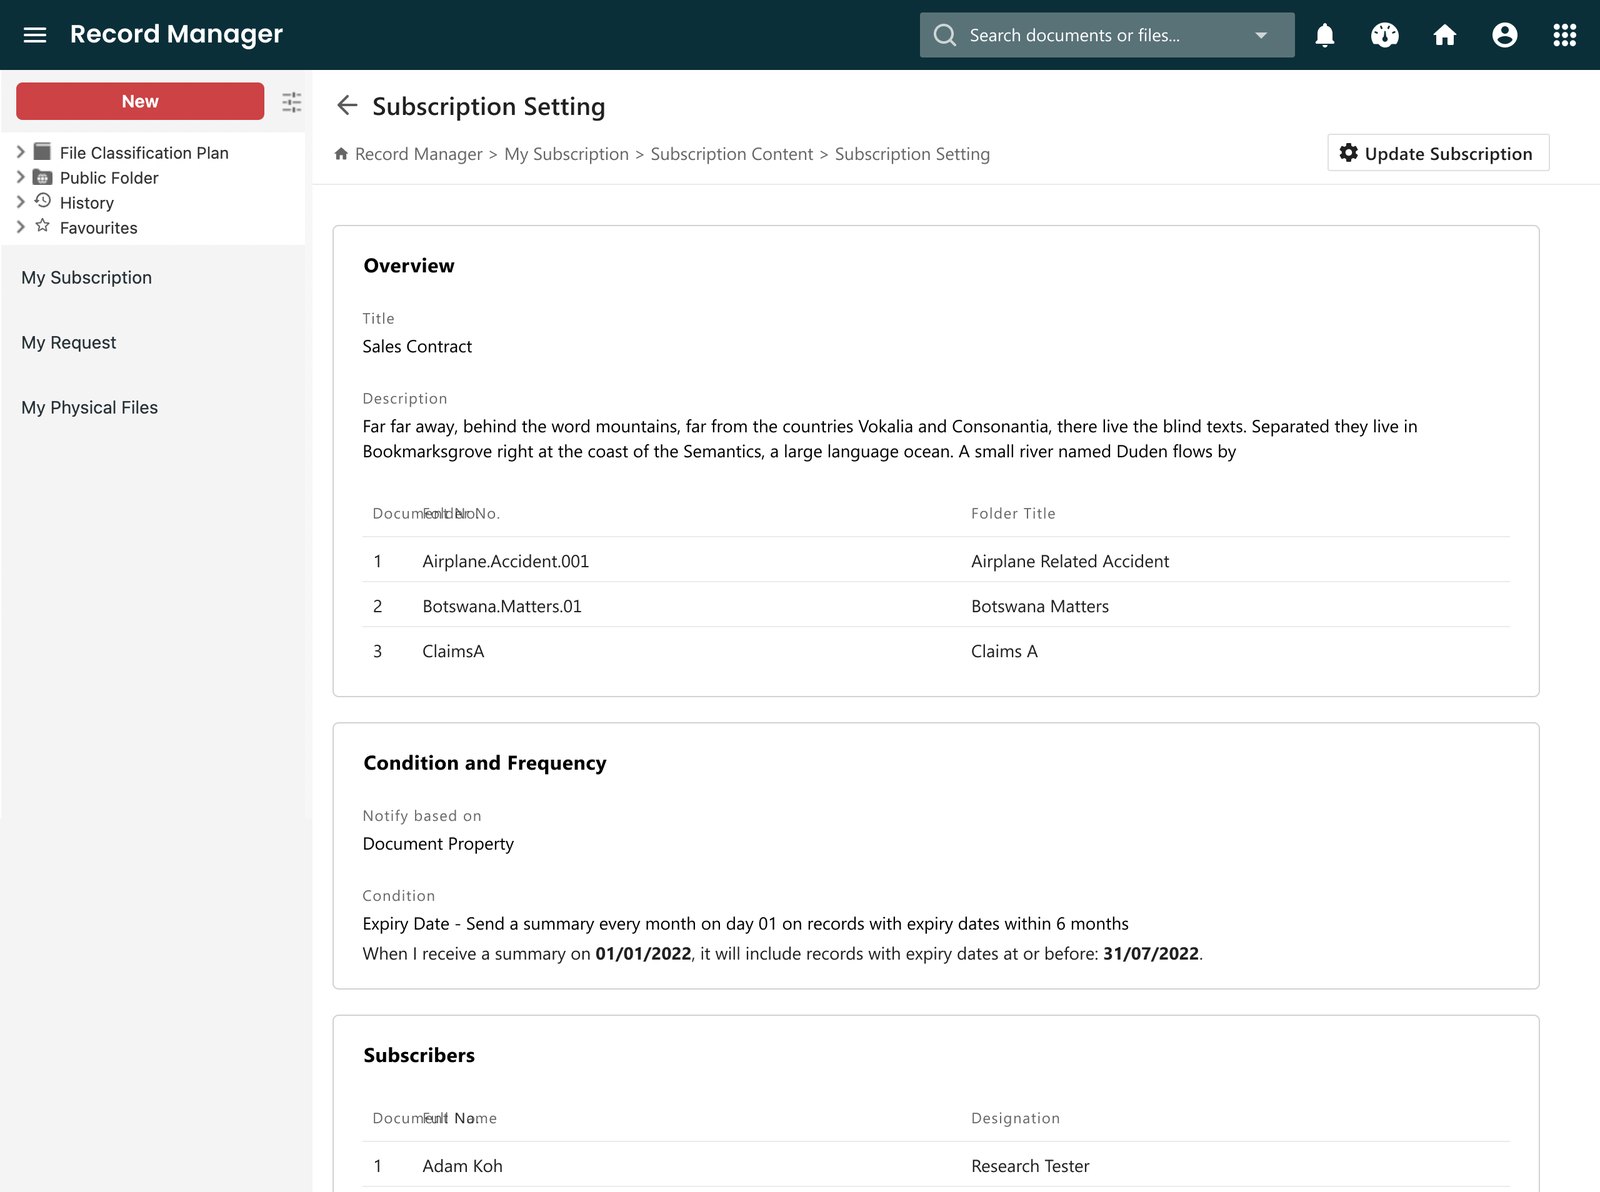Screen dimensions: 1600x1192
Task: Open My Physical Files menu
Action: coord(90,408)
